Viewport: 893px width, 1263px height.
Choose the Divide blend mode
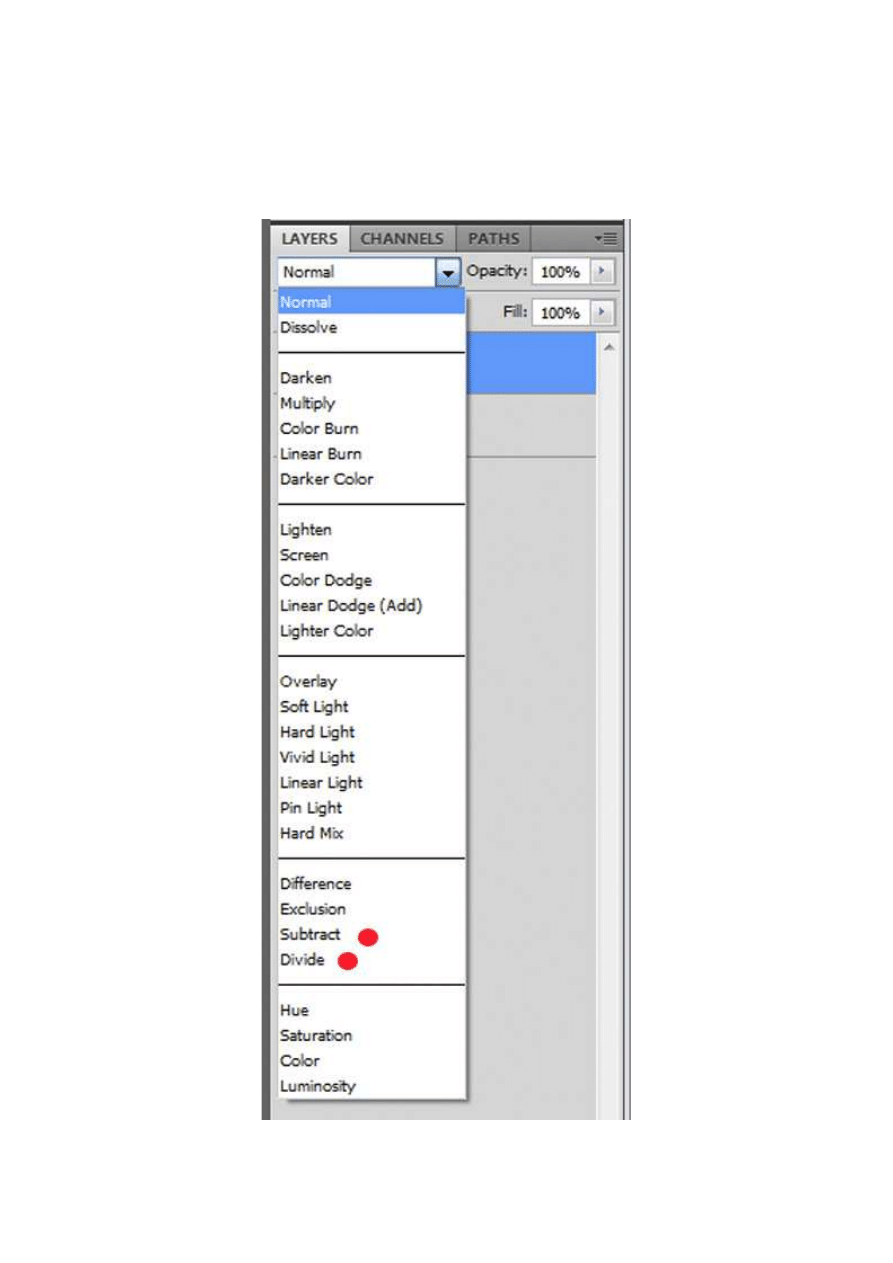[x=303, y=959]
